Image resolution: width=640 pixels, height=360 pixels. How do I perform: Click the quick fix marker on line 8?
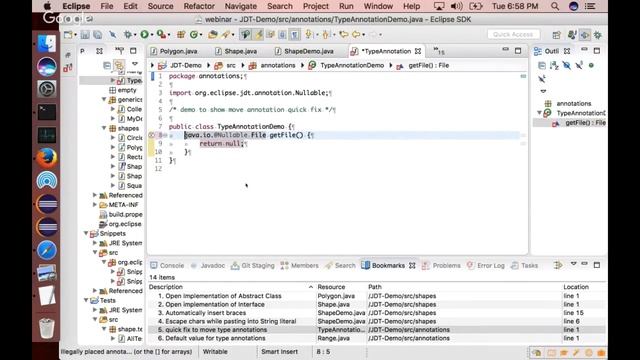pos(151,135)
